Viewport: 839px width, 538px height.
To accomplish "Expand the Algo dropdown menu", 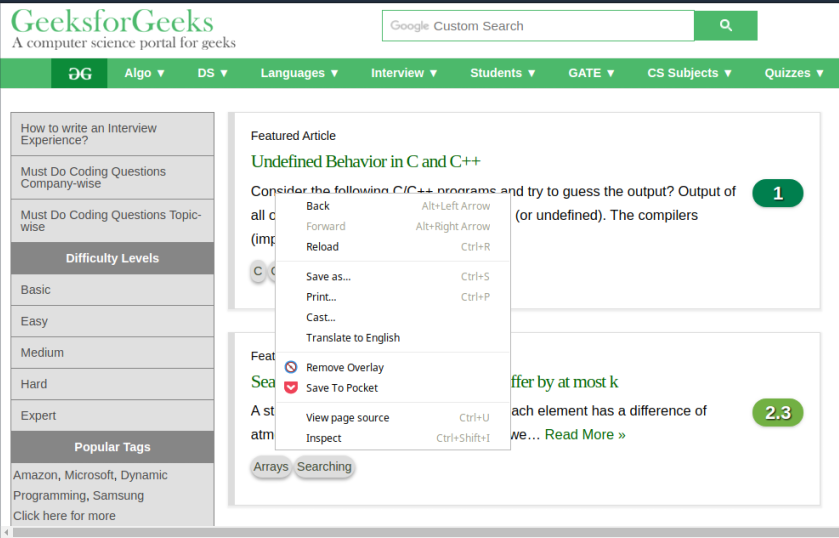I will [x=144, y=73].
